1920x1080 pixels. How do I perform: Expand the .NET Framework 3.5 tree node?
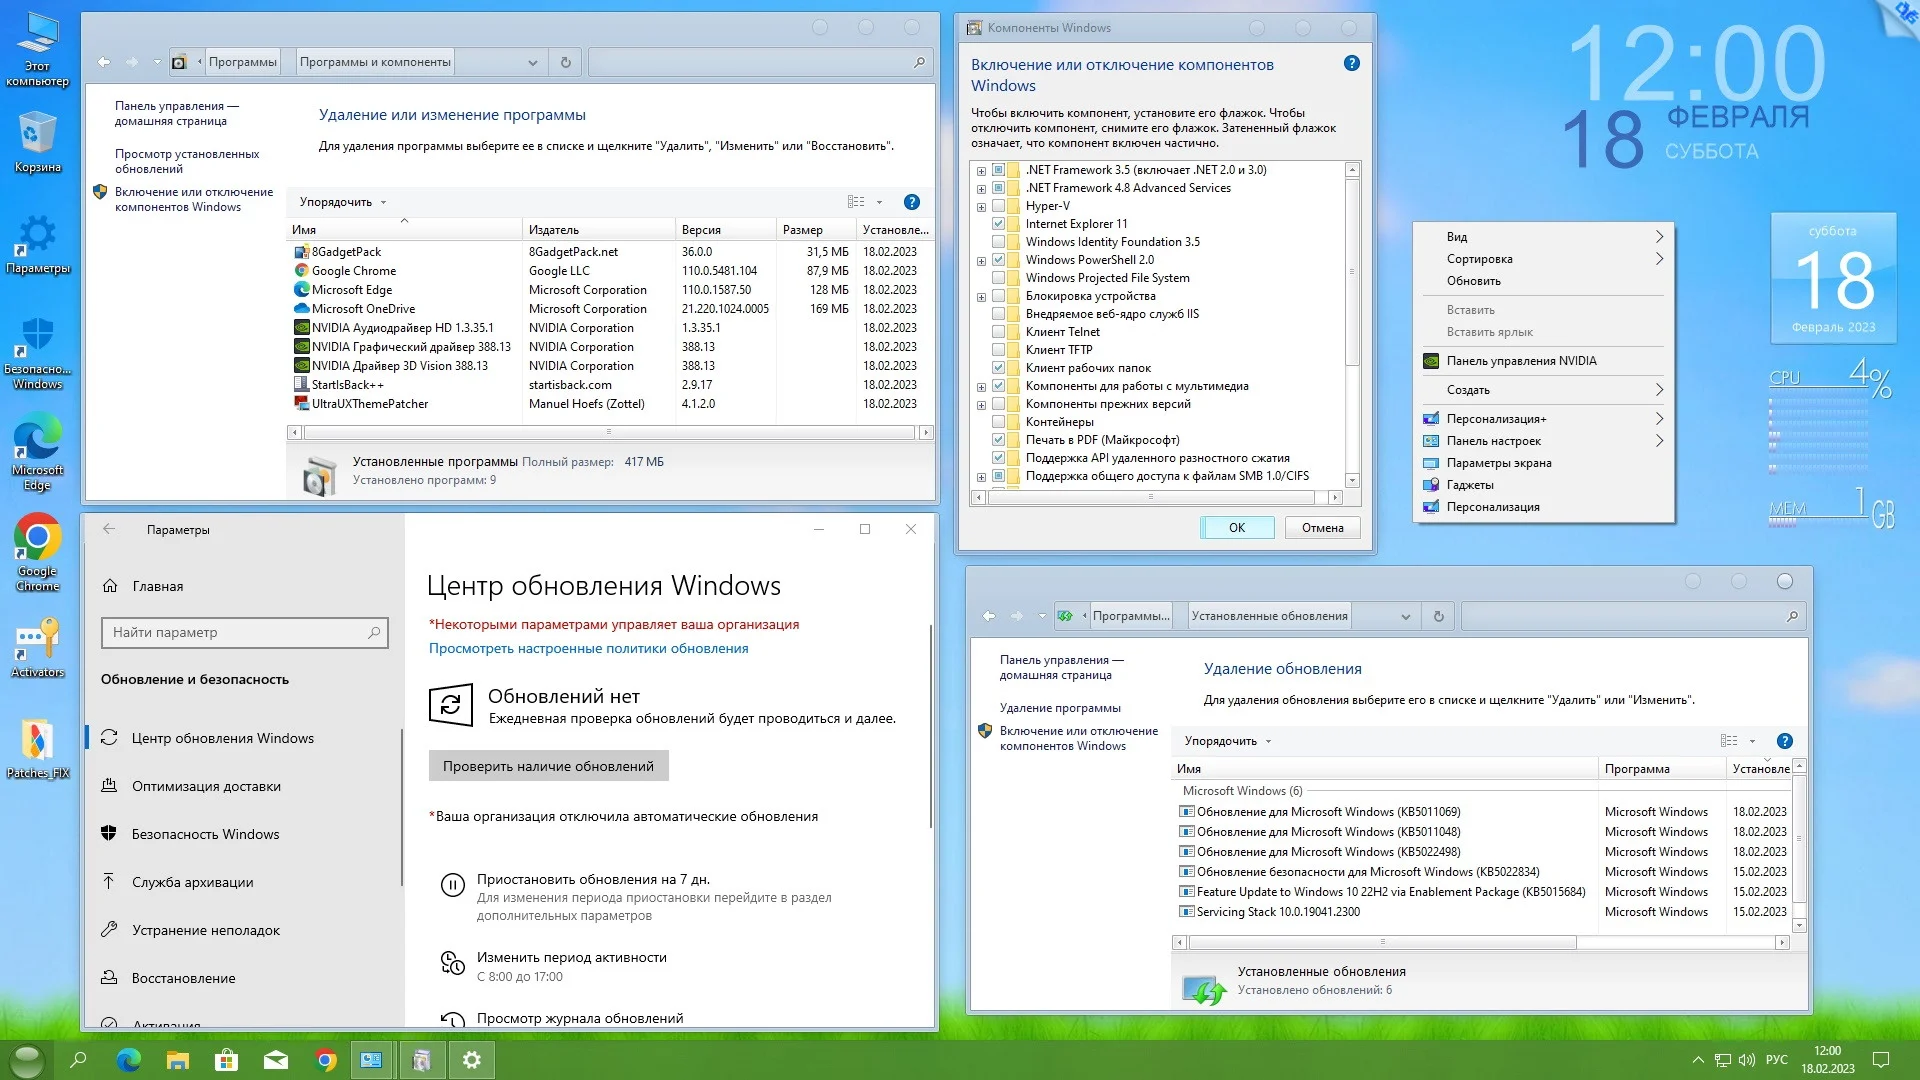(x=981, y=171)
